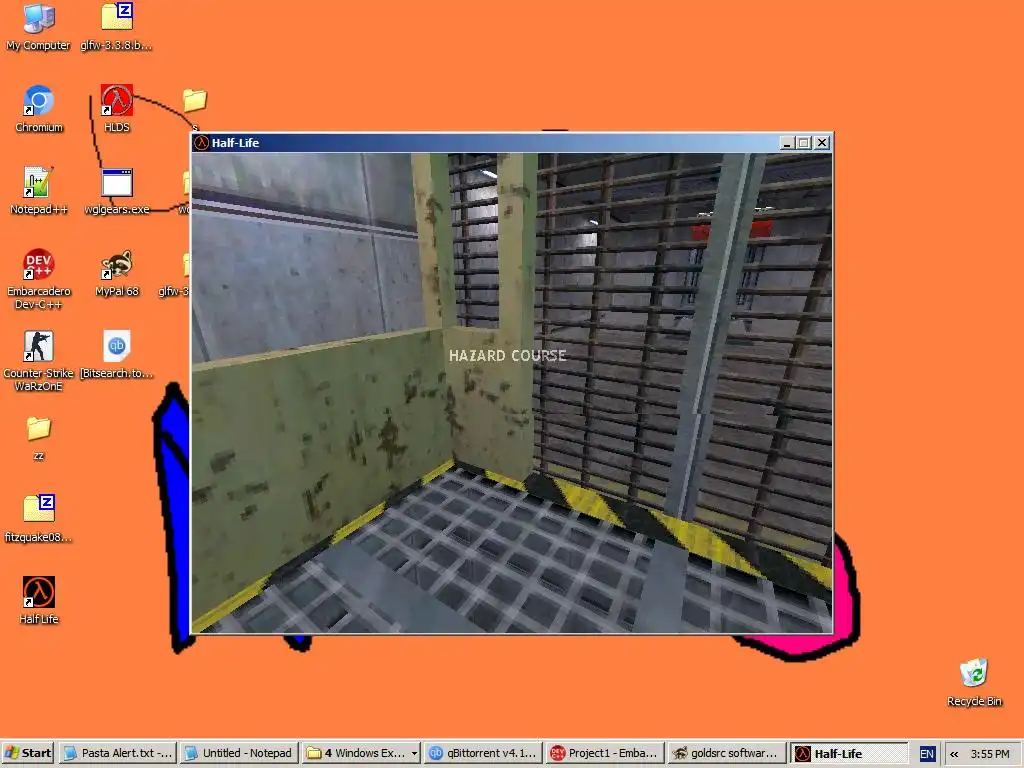The image size is (1024, 768).
Task: Switch to Pasta Alert.txt taskbar window
Action: pyautogui.click(x=118, y=753)
